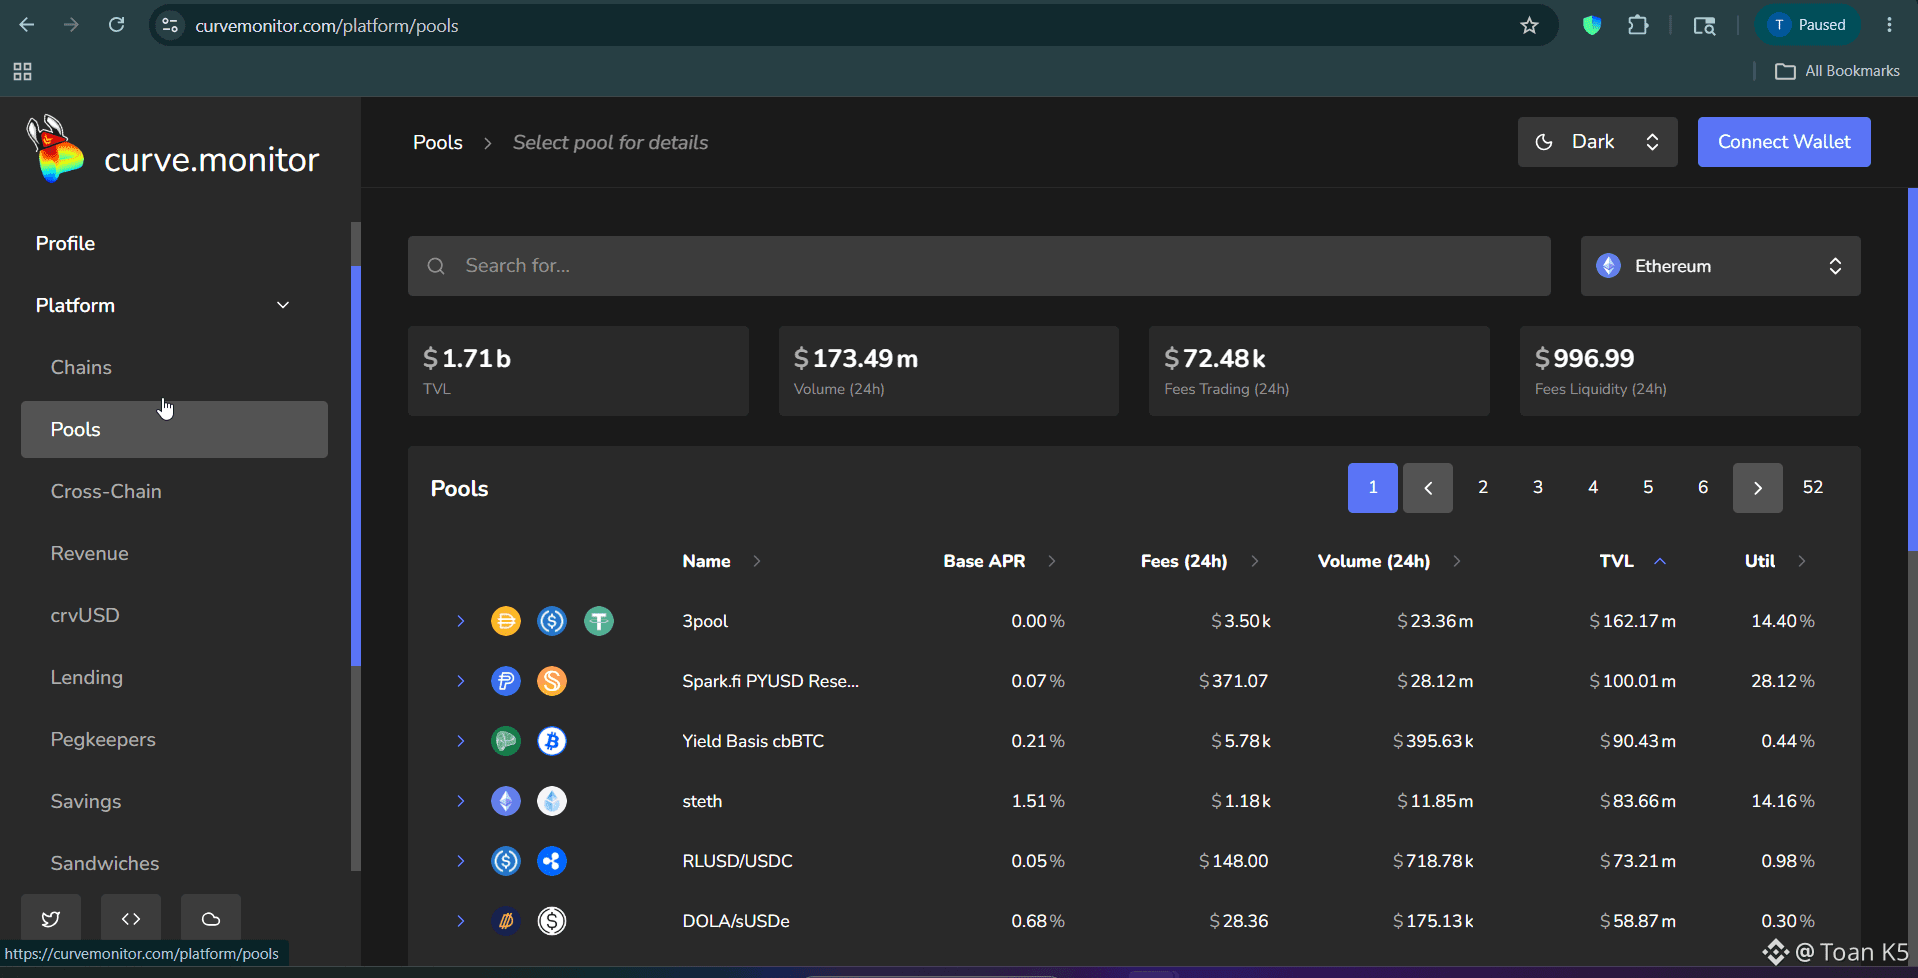The height and width of the screenshot is (978, 1918).
Task: Open the code brackets icon link
Action: tap(131, 918)
